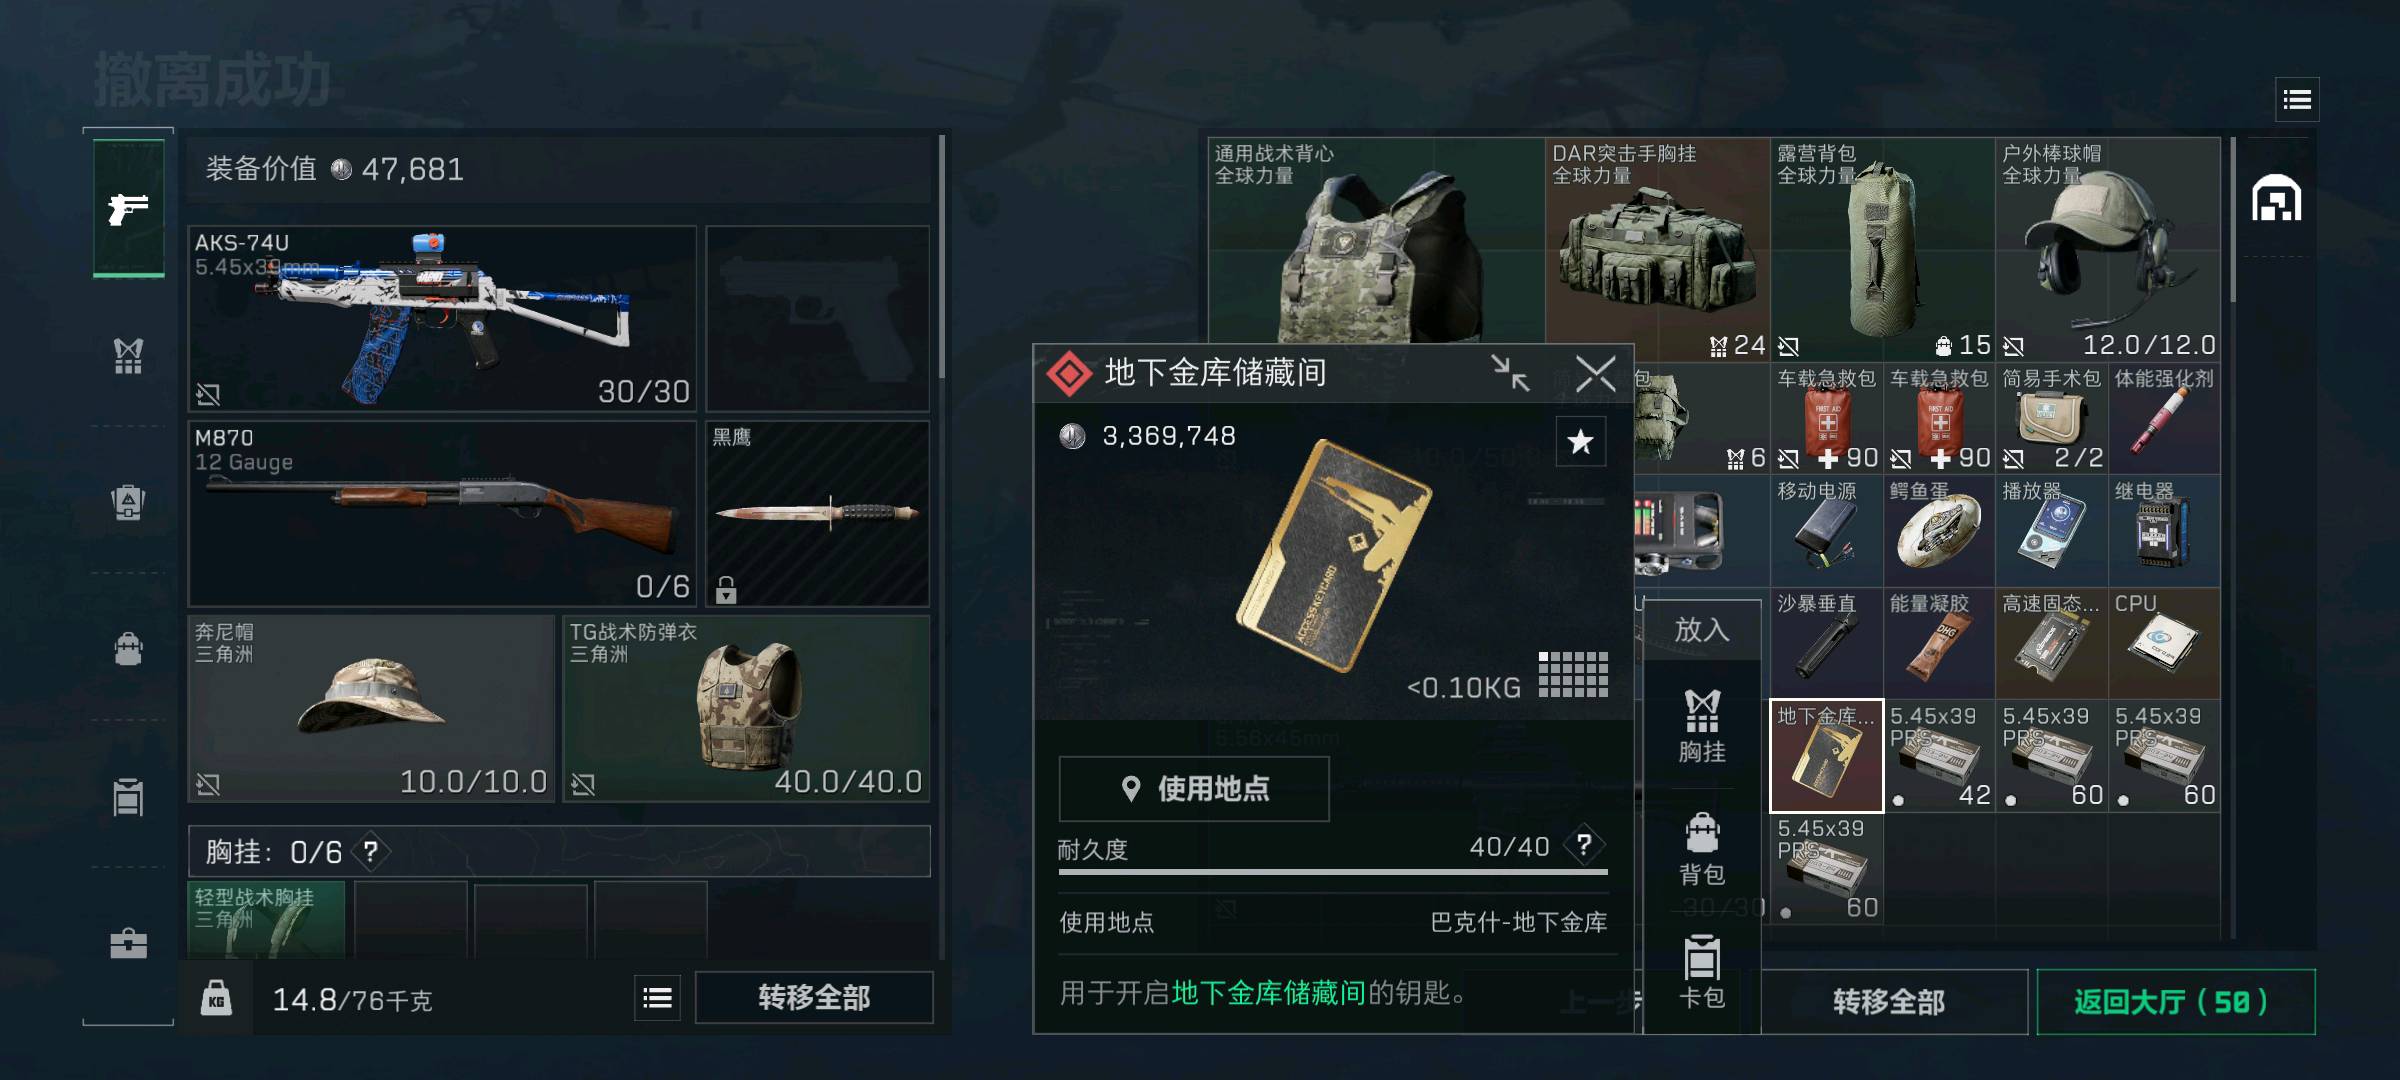
Task: Click right-side 转移全部 transfer all button
Action: (x=1888, y=1001)
